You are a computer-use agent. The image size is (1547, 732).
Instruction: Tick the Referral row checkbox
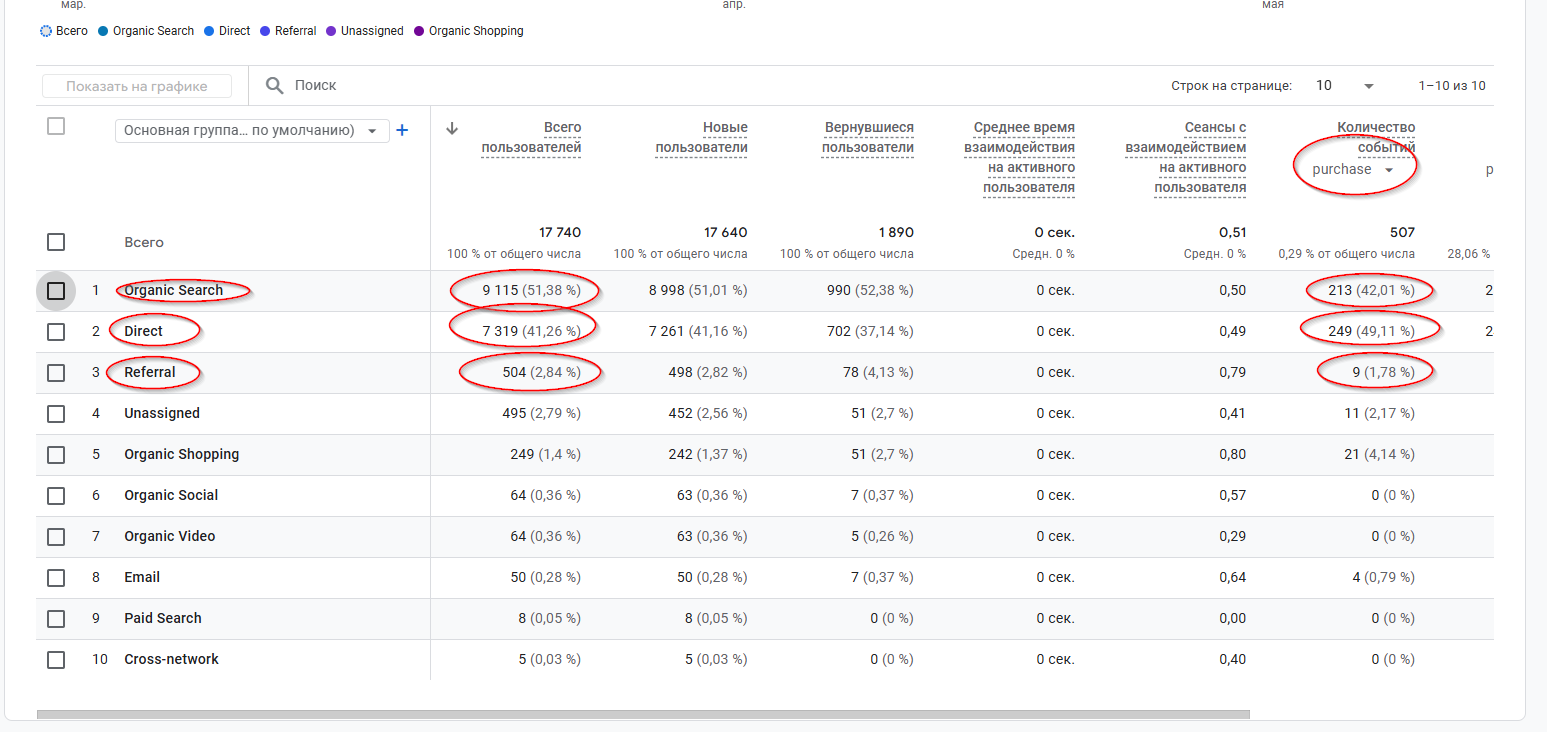56,373
